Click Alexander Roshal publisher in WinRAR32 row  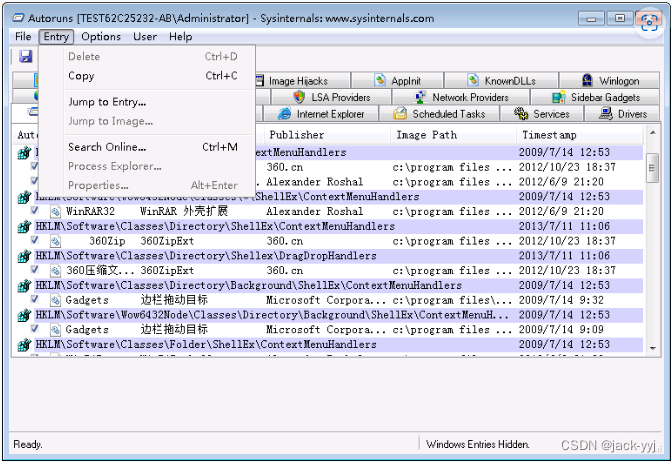pyautogui.click(x=315, y=211)
